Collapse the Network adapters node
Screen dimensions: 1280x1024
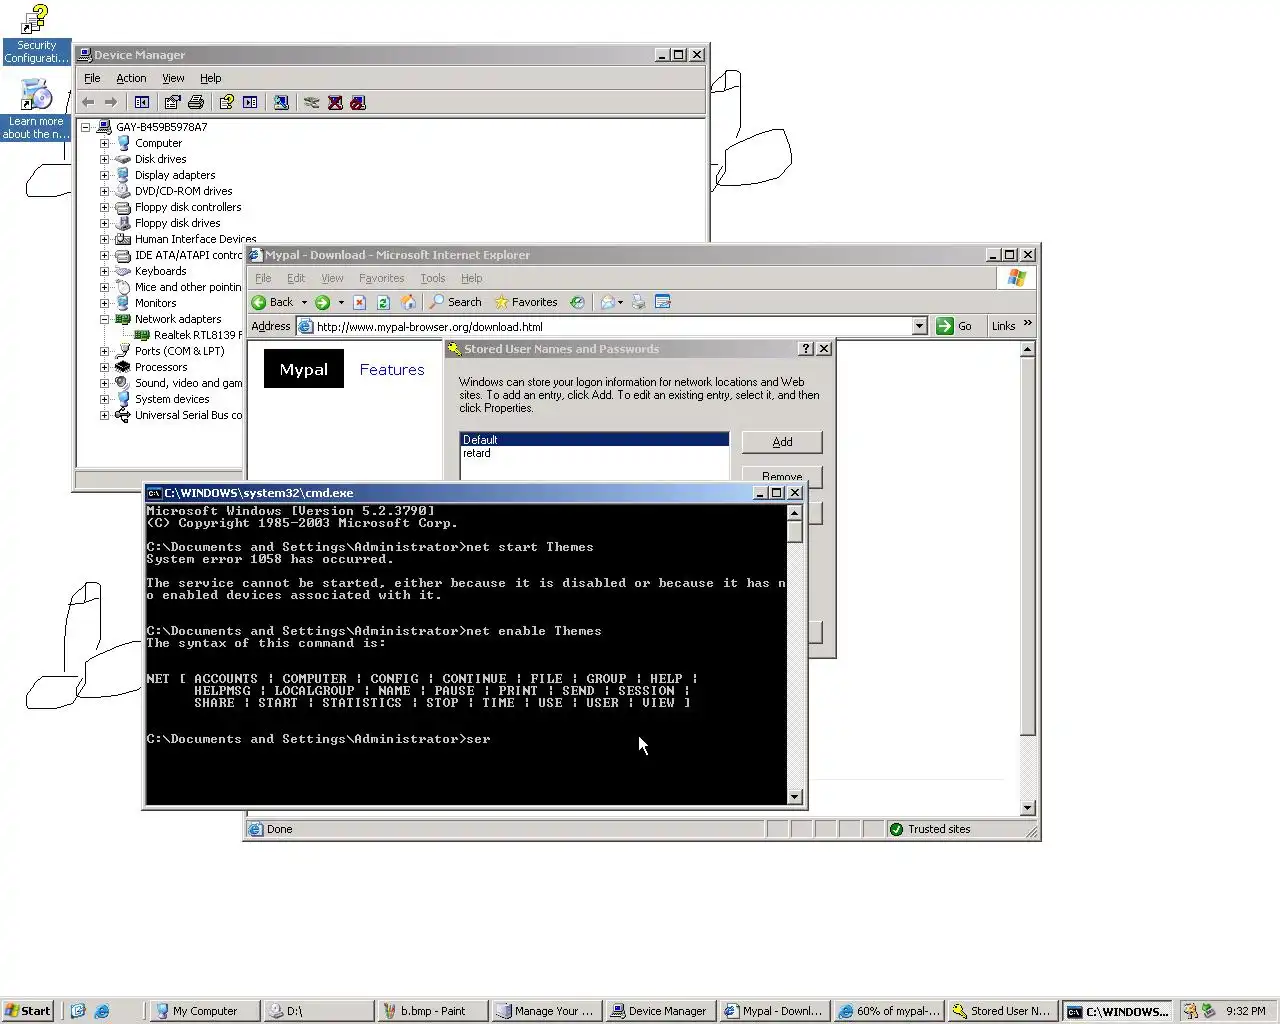104,319
